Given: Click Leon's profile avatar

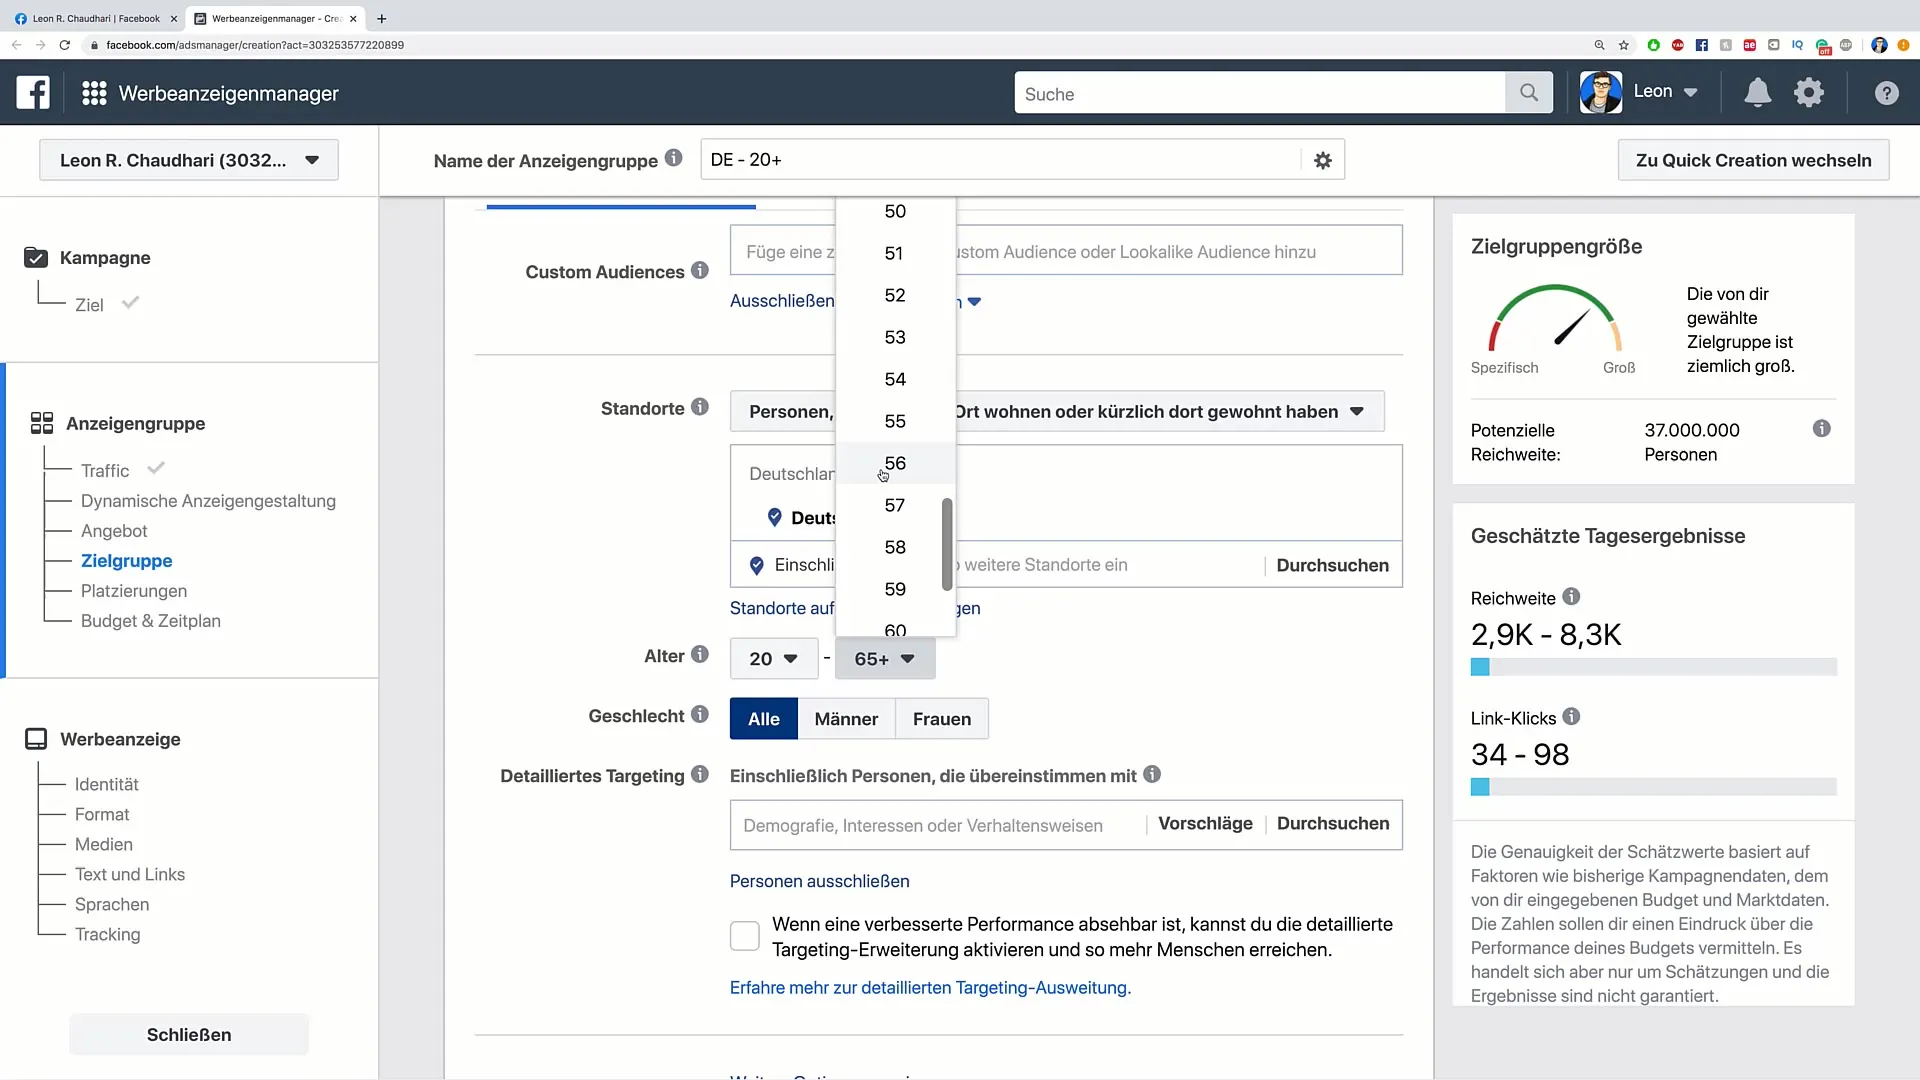Looking at the screenshot, I should (x=1601, y=92).
